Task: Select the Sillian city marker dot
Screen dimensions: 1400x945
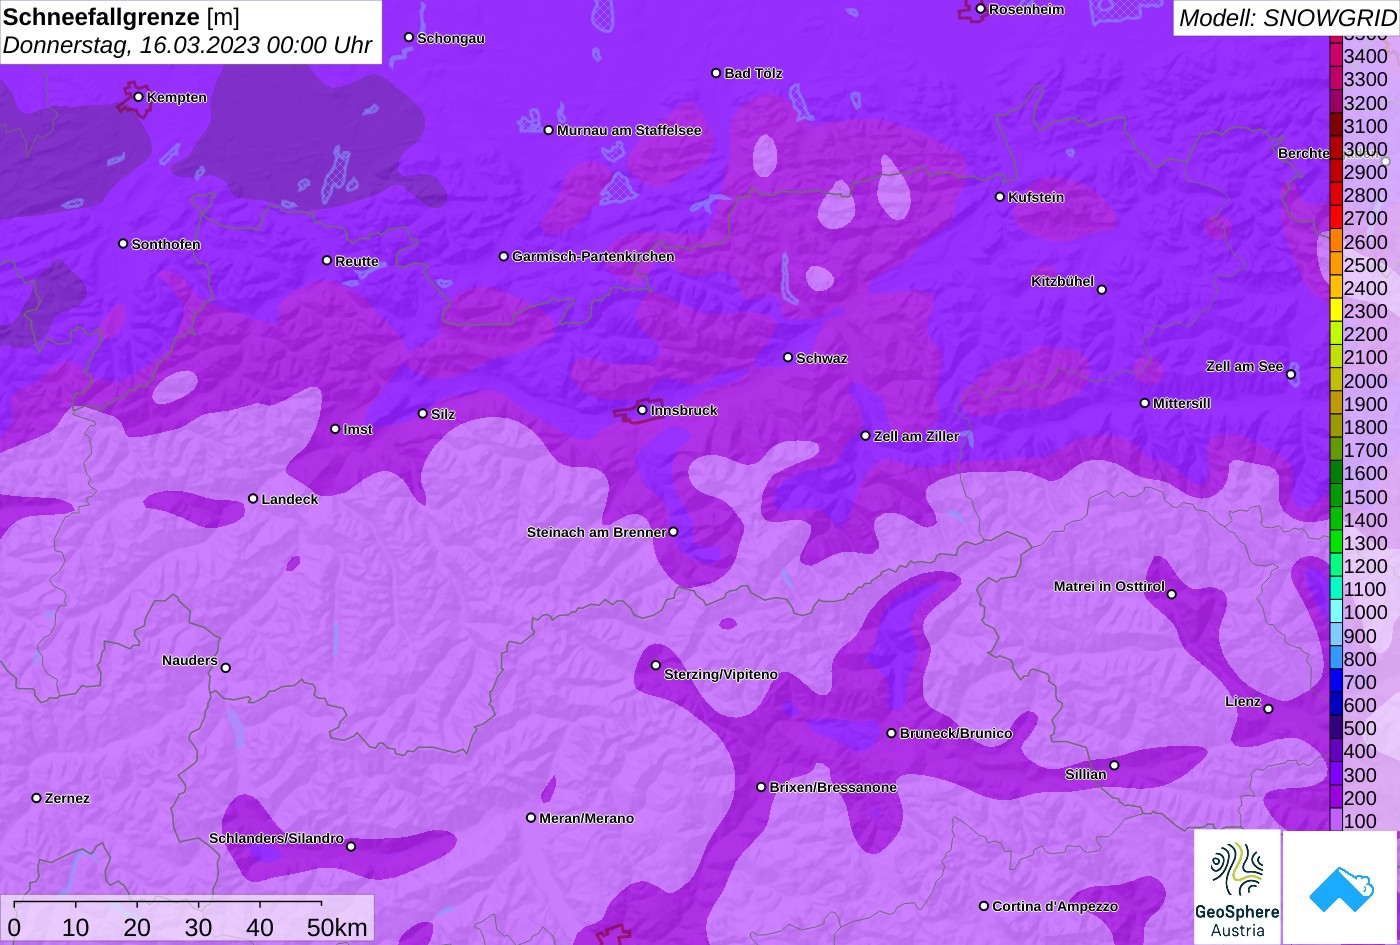Action: click(x=1114, y=766)
